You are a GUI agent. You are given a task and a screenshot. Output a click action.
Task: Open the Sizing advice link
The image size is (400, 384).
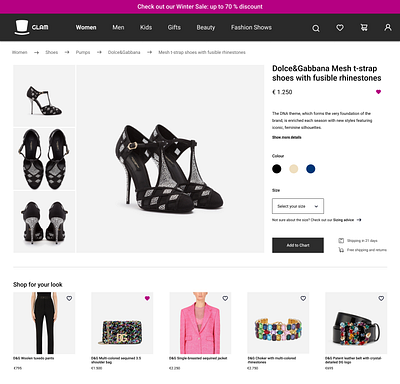347,220
